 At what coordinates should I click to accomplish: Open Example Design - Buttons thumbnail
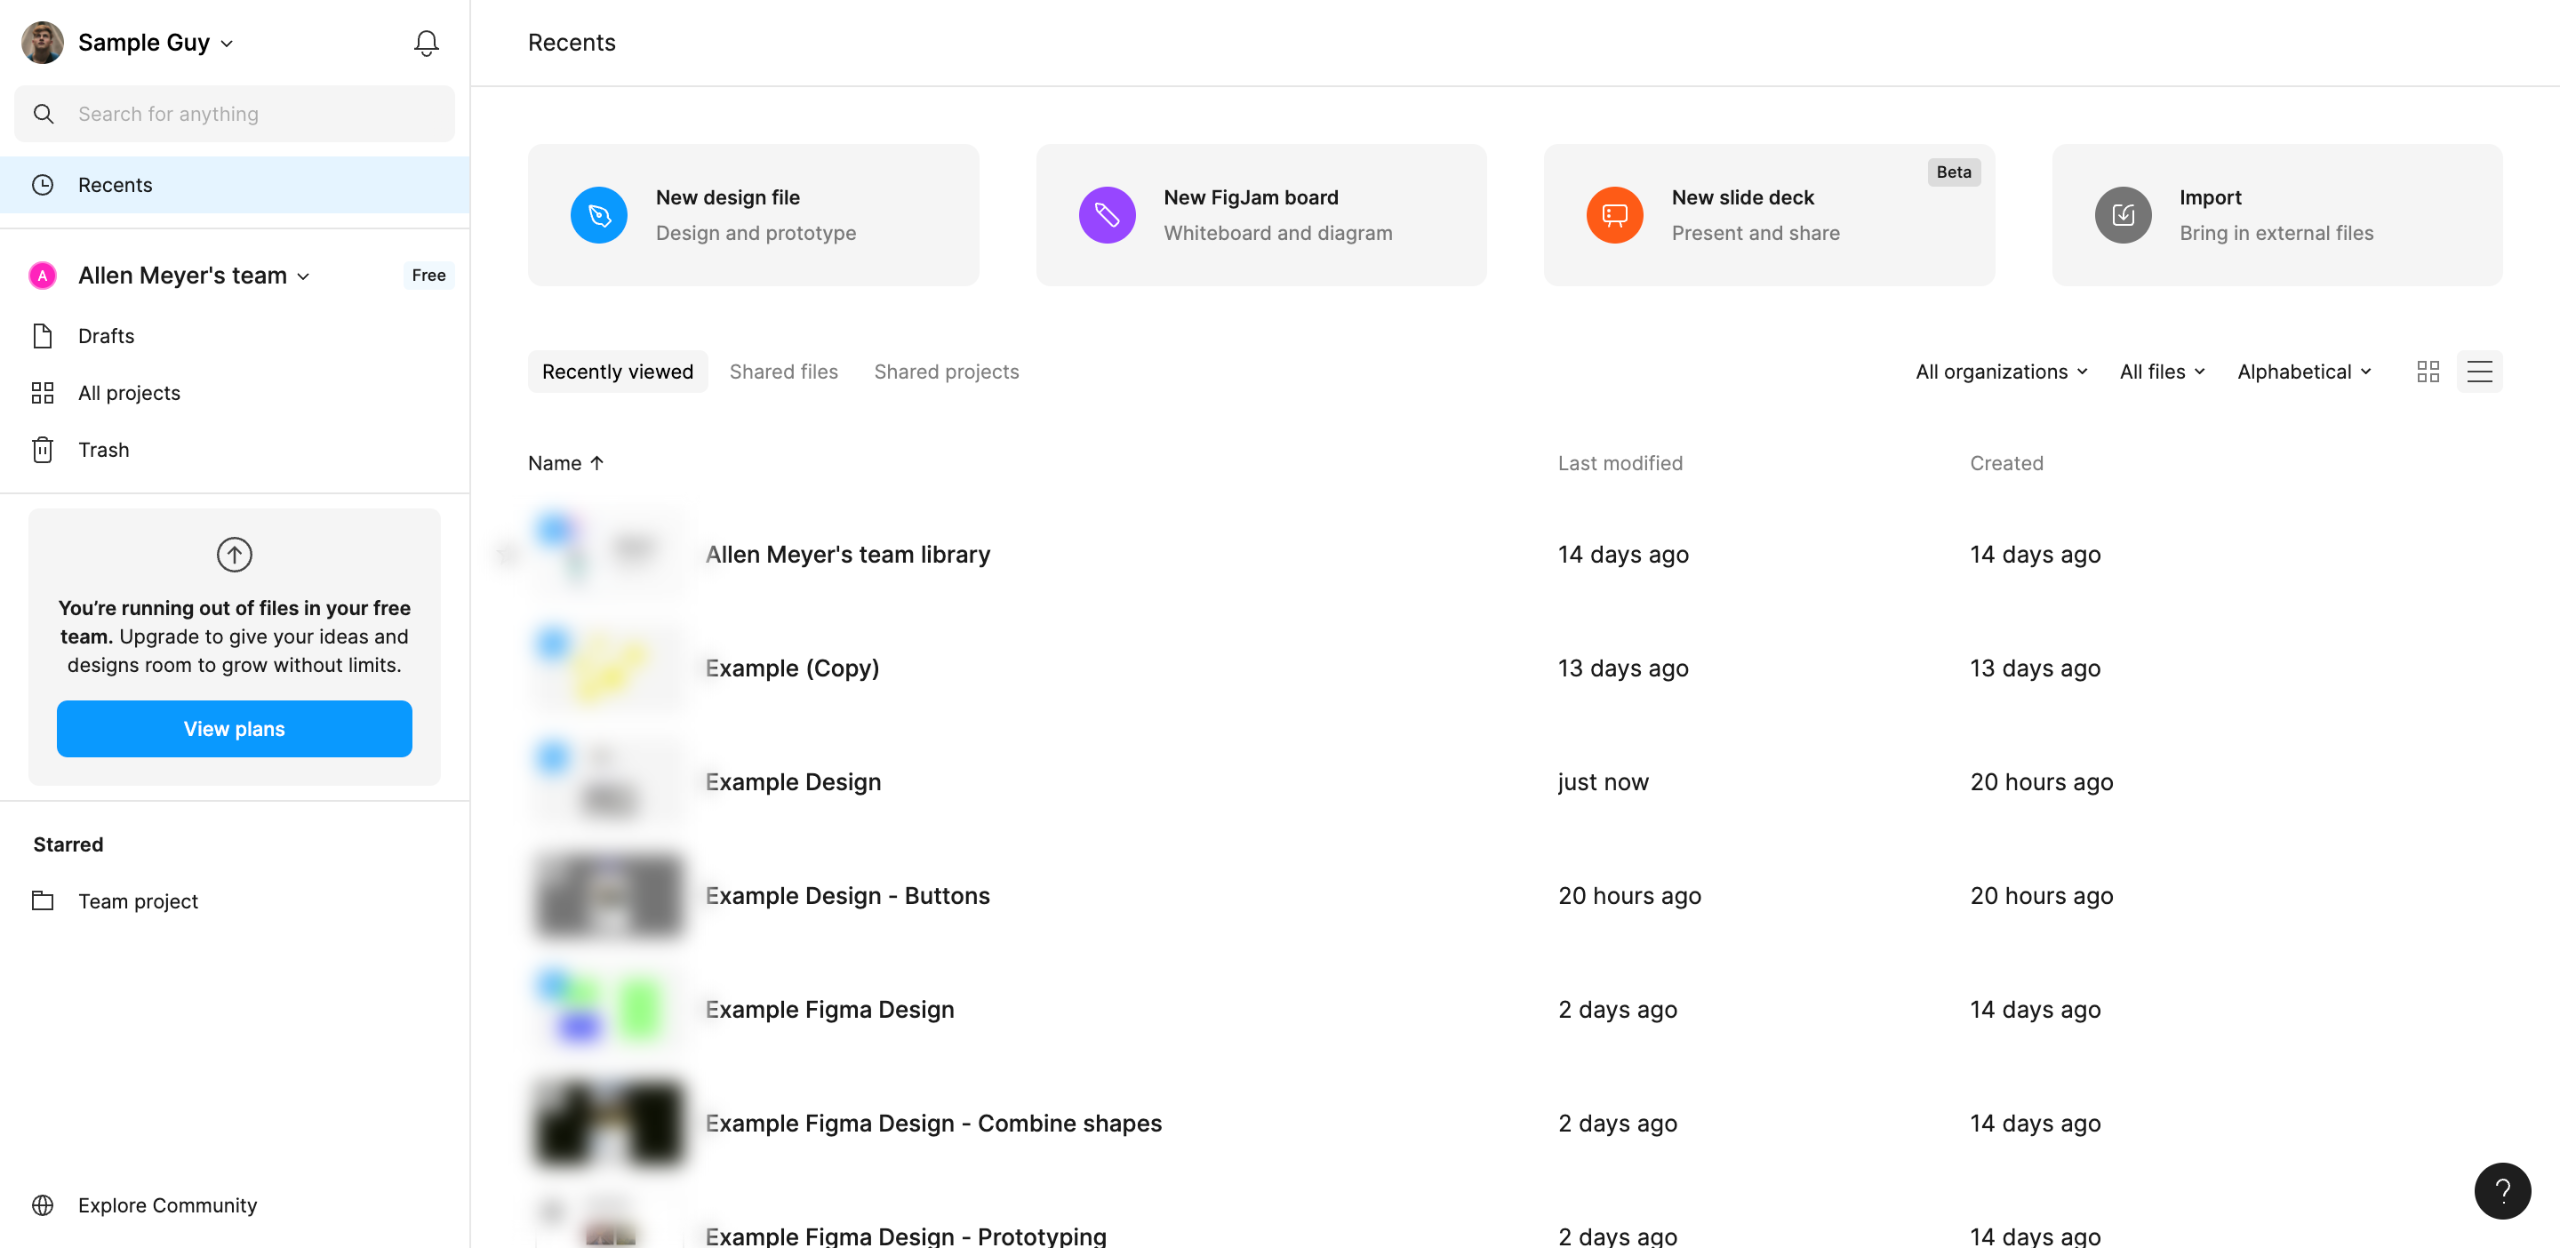608,896
